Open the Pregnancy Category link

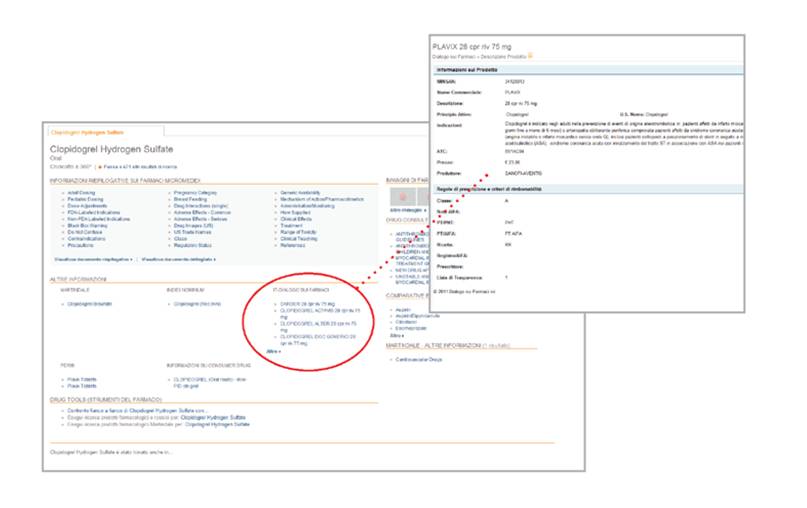click(x=195, y=193)
